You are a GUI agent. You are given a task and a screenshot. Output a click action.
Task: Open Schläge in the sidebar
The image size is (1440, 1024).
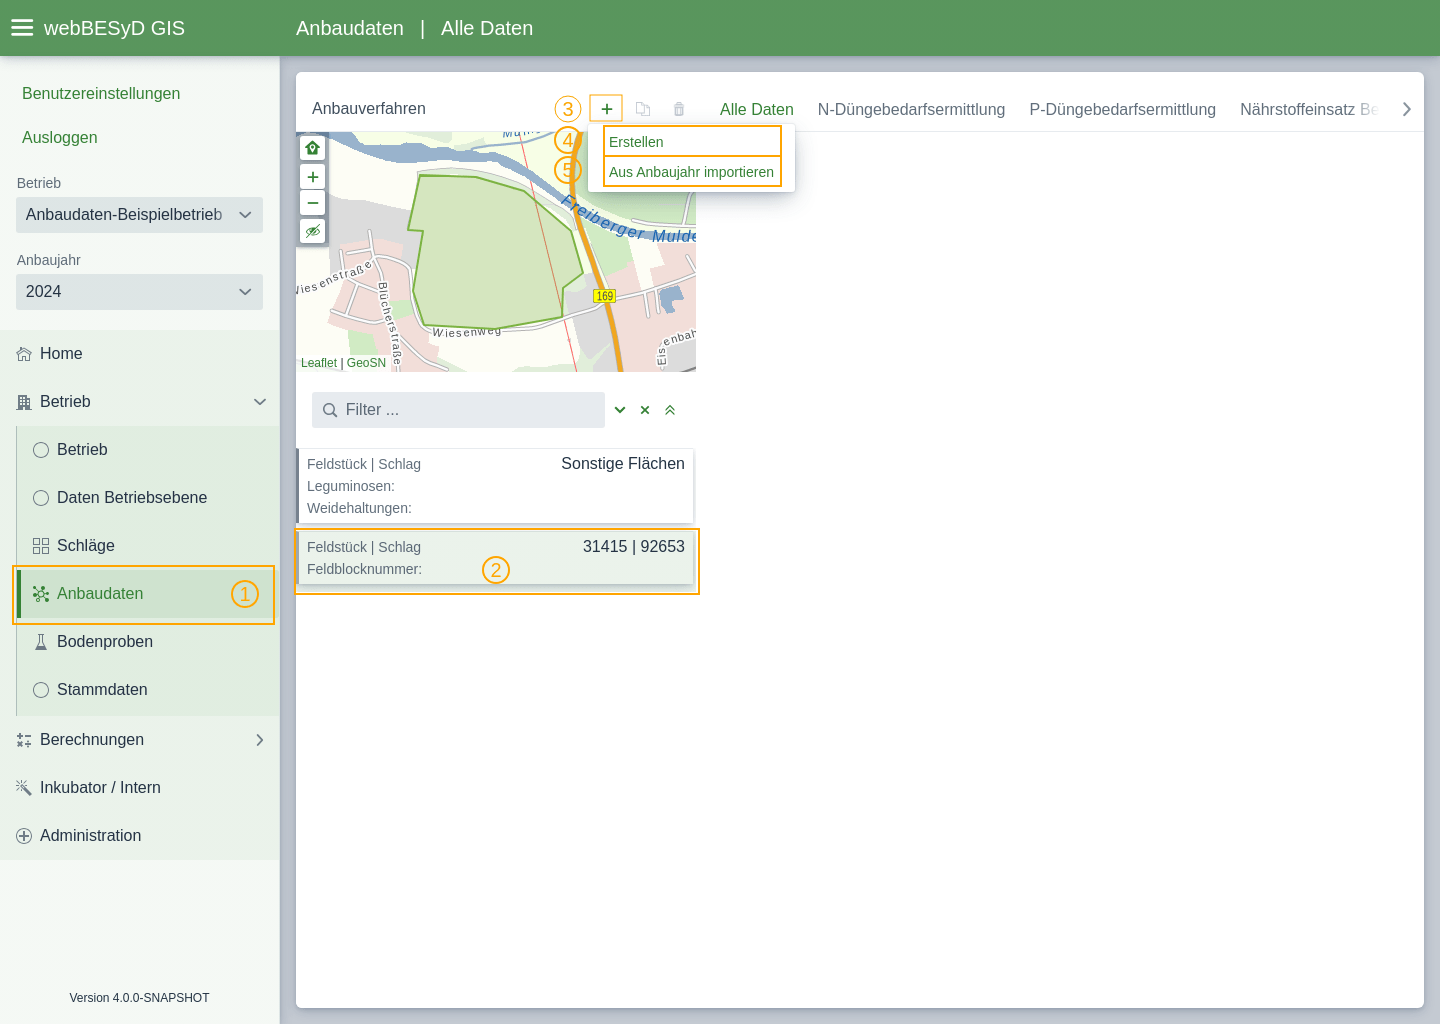(x=148, y=546)
